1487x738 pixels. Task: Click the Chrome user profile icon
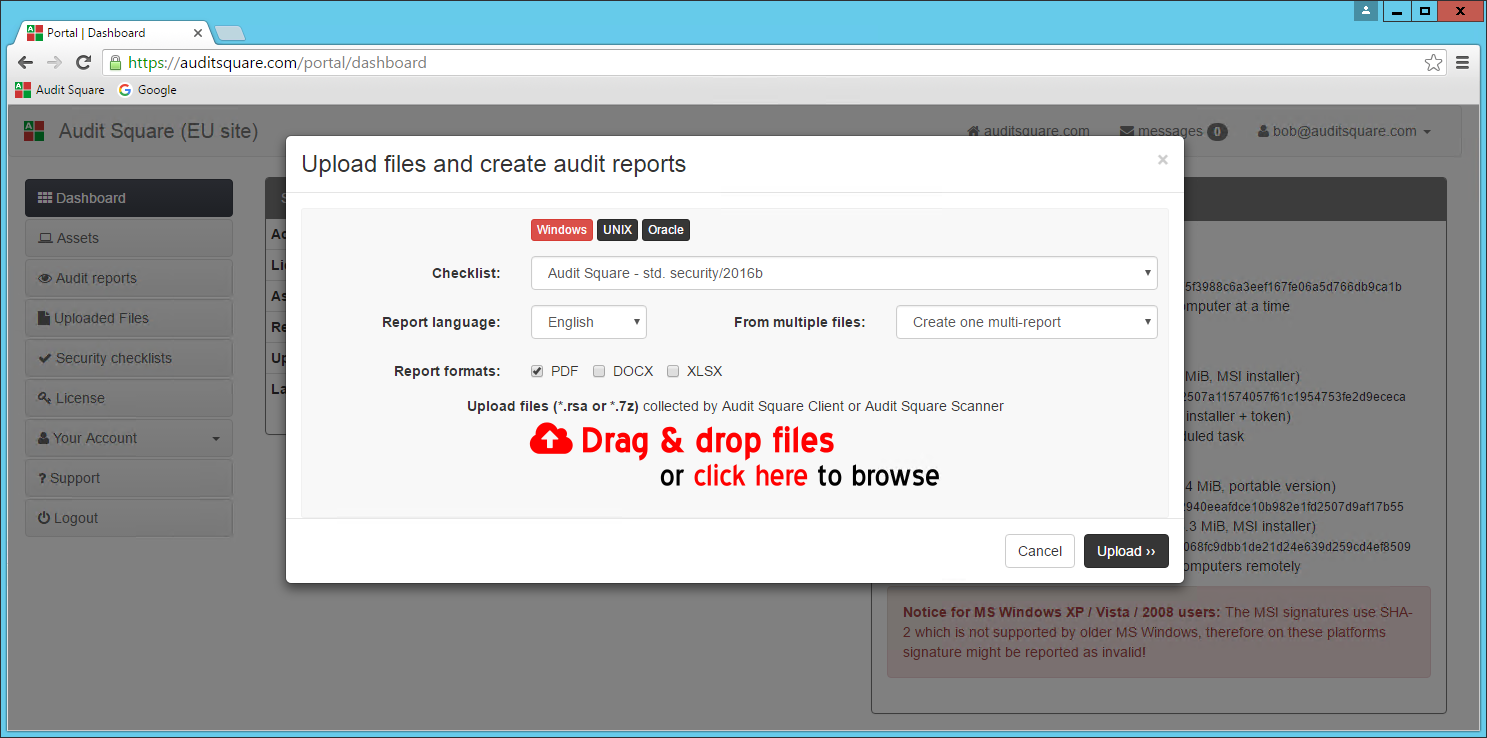[1366, 11]
